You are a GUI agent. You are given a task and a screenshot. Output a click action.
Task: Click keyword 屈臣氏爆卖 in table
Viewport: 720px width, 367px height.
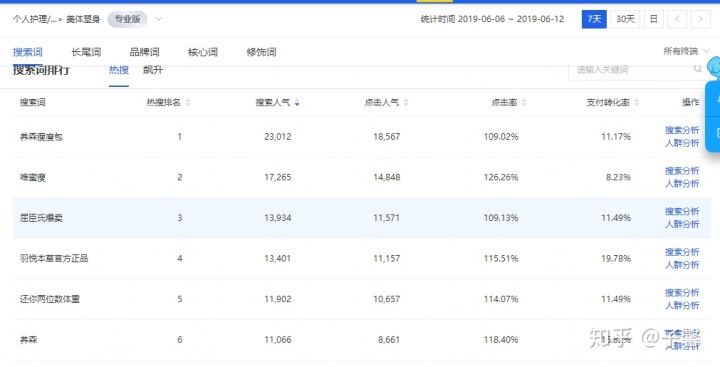(41, 218)
